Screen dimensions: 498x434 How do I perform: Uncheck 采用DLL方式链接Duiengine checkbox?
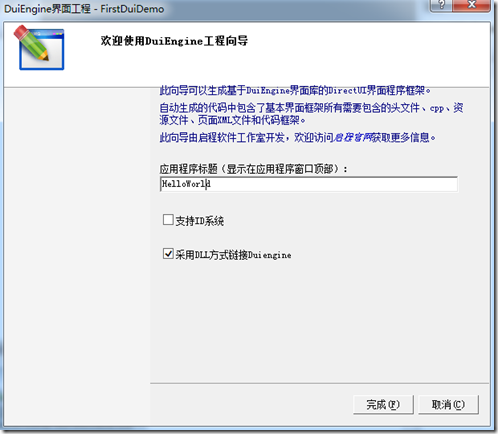(x=168, y=254)
